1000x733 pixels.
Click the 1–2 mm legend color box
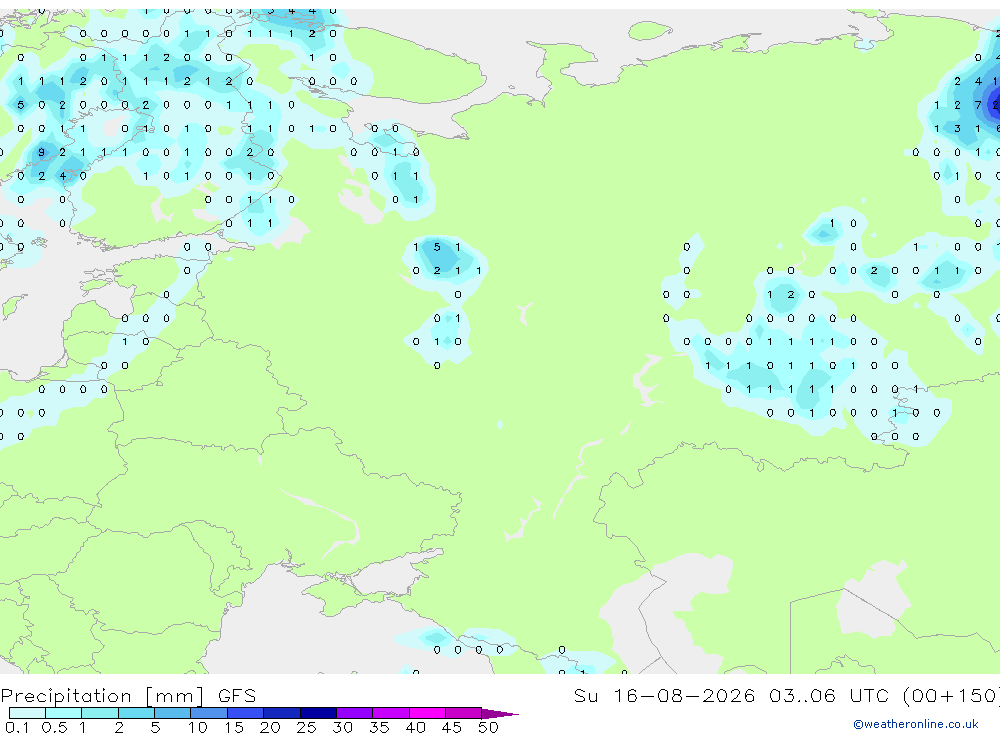click(x=100, y=713)
